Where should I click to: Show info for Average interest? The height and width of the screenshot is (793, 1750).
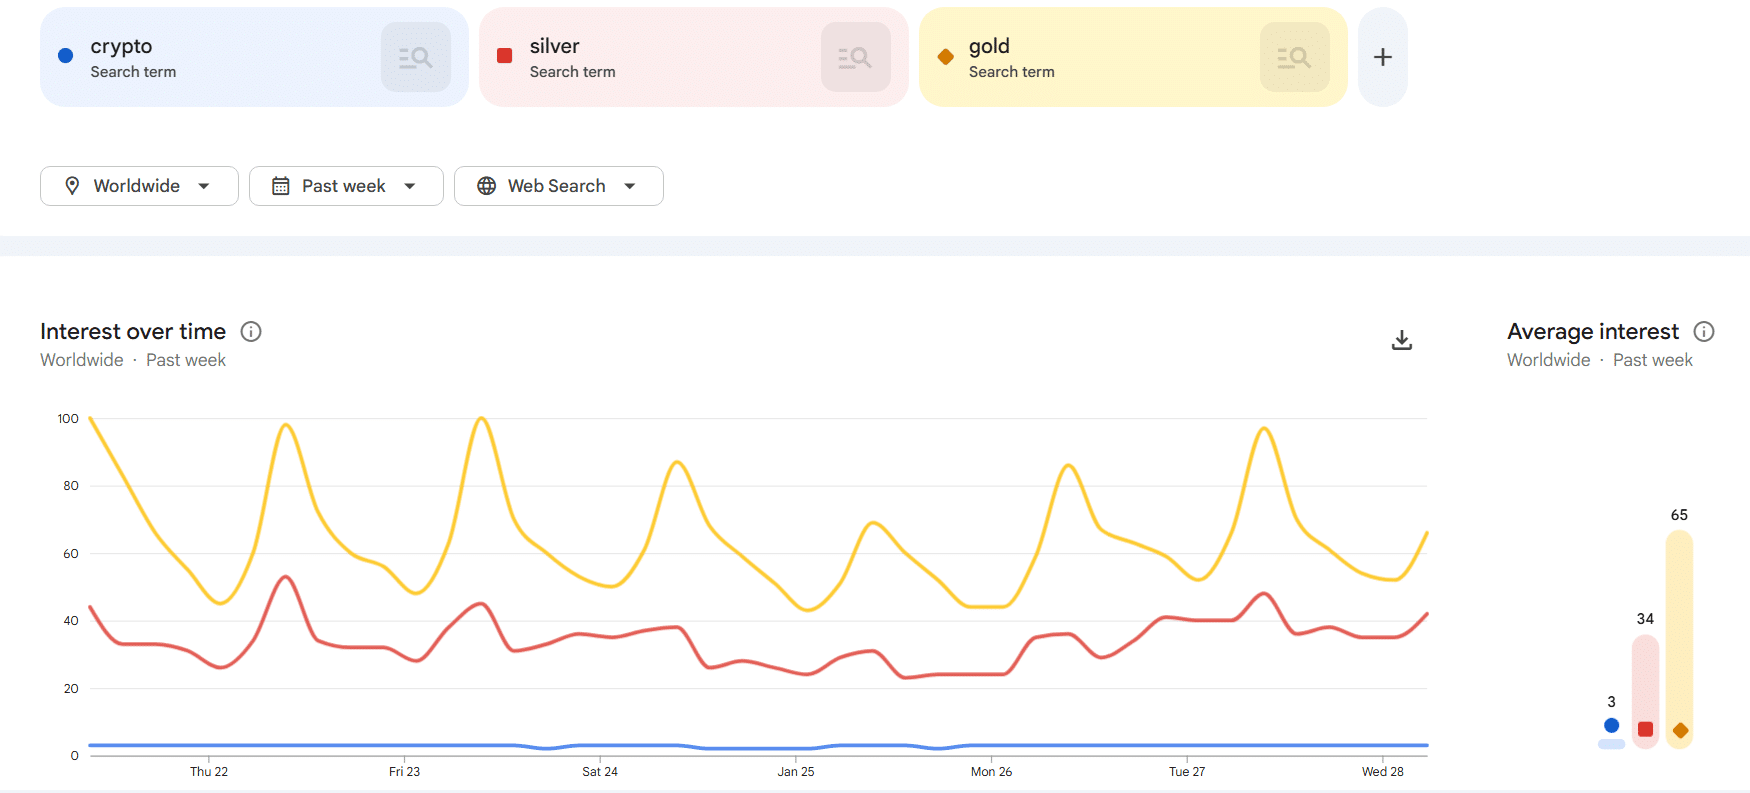click(x=1704, y=332)
